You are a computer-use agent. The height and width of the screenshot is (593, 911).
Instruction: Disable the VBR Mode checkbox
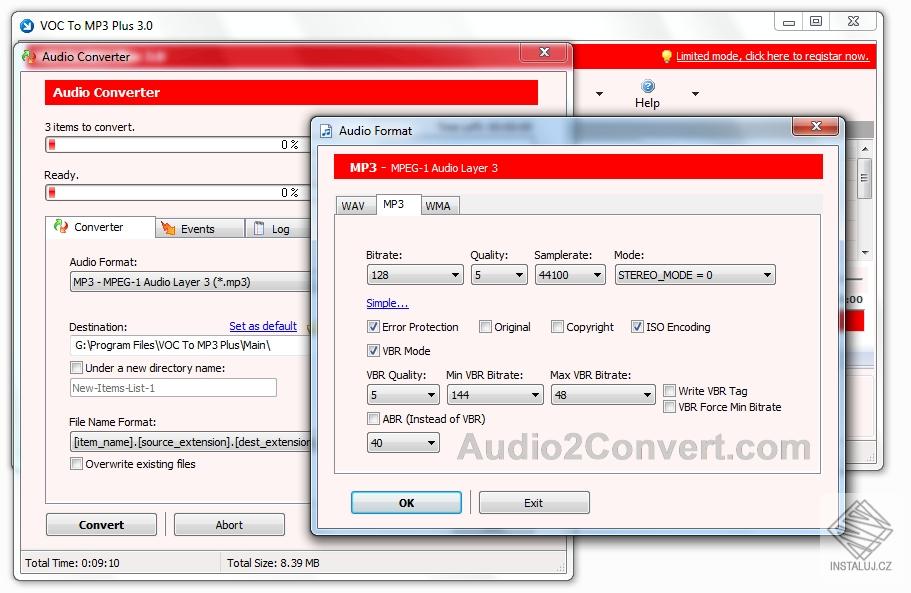[x=373, y=351]
